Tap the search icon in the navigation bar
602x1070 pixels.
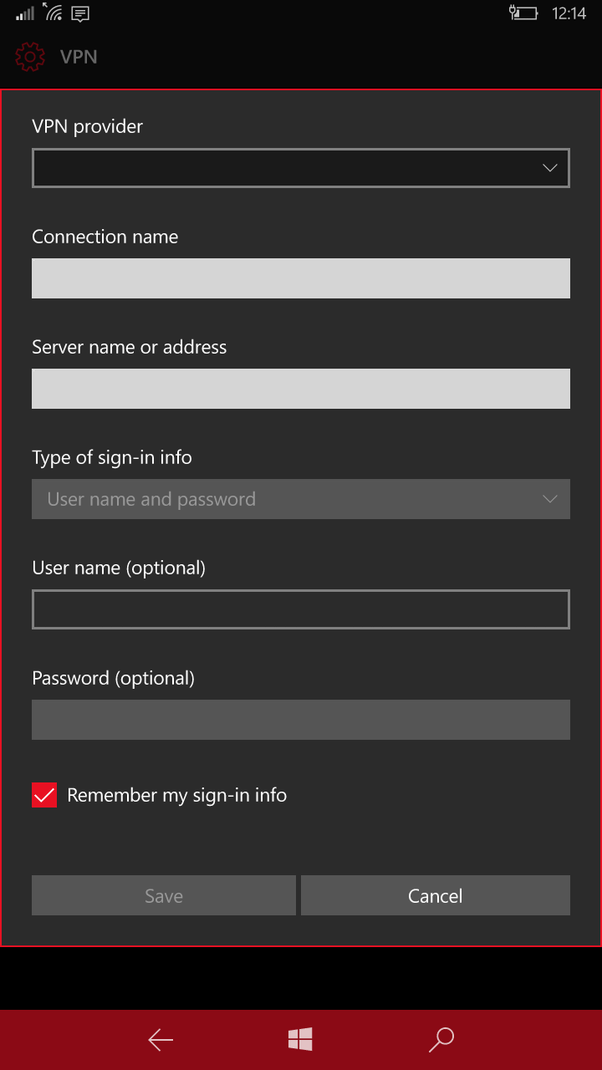(x=441, y=1040)
